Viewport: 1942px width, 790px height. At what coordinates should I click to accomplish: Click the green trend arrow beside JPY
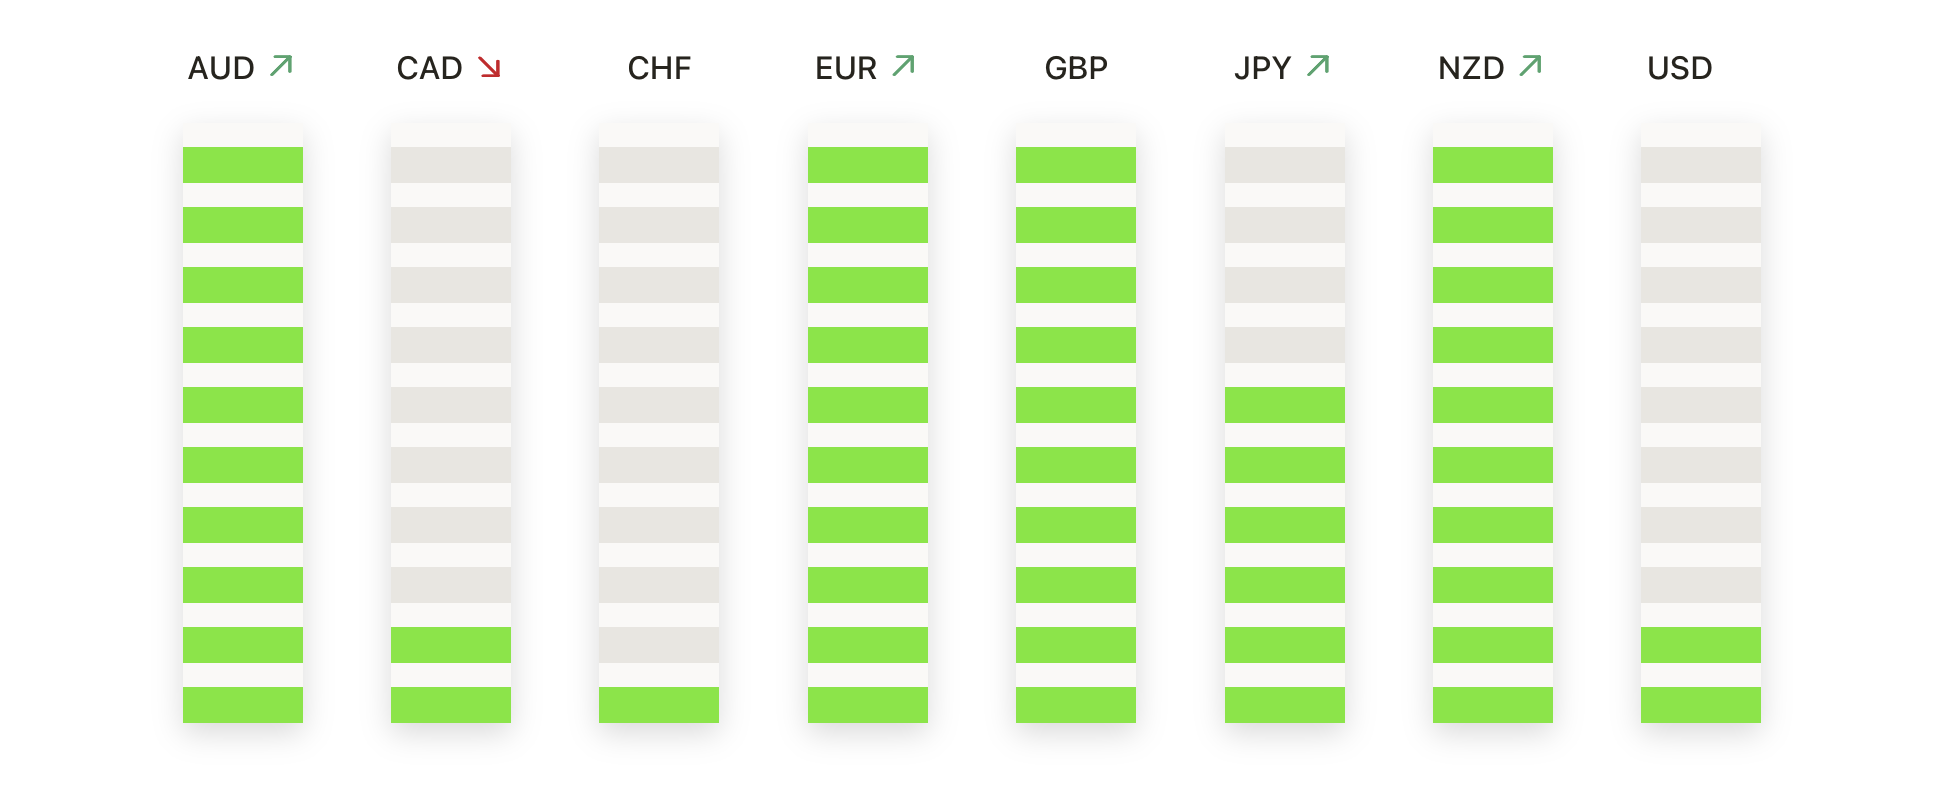[1319, 66]
